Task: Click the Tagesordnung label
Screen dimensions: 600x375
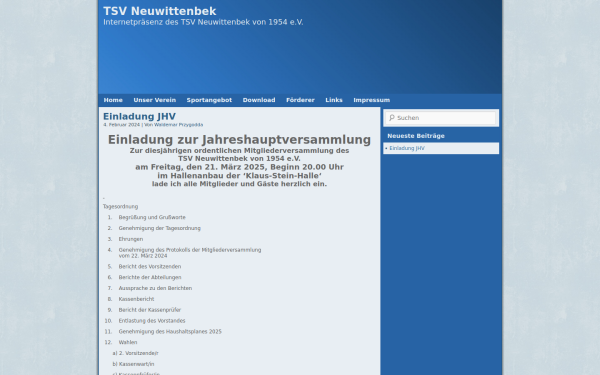Action: coord(120,207)
